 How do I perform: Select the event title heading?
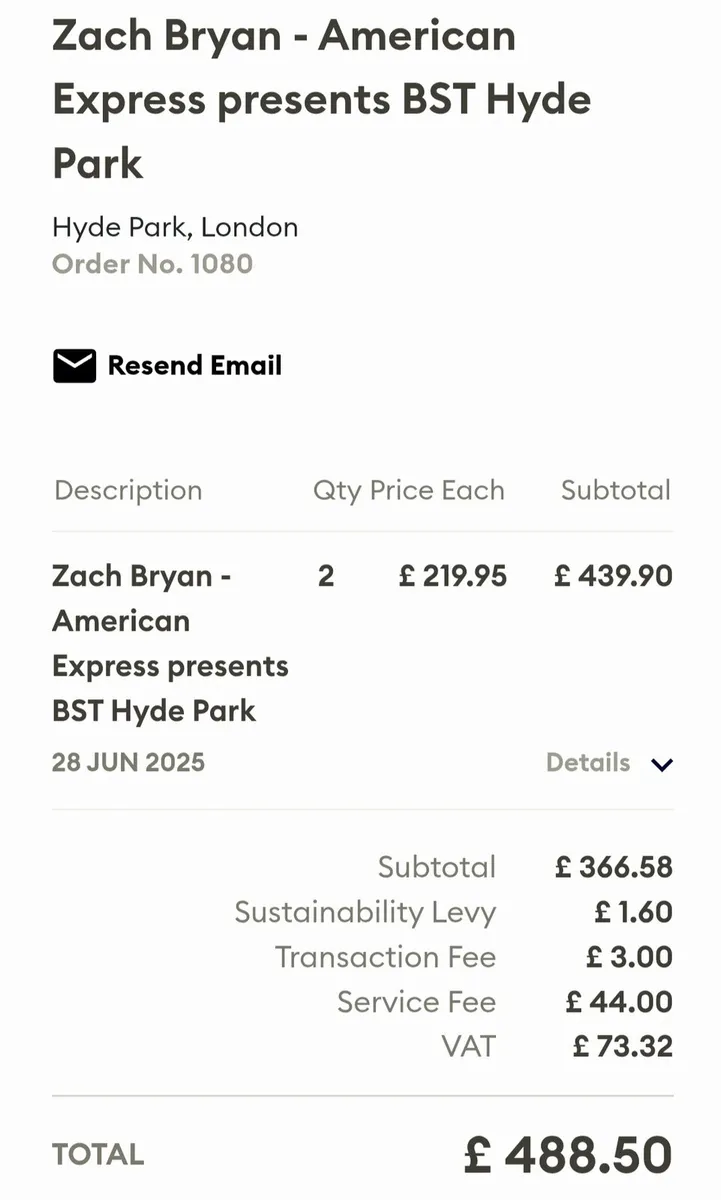click(x=322, y=99)
